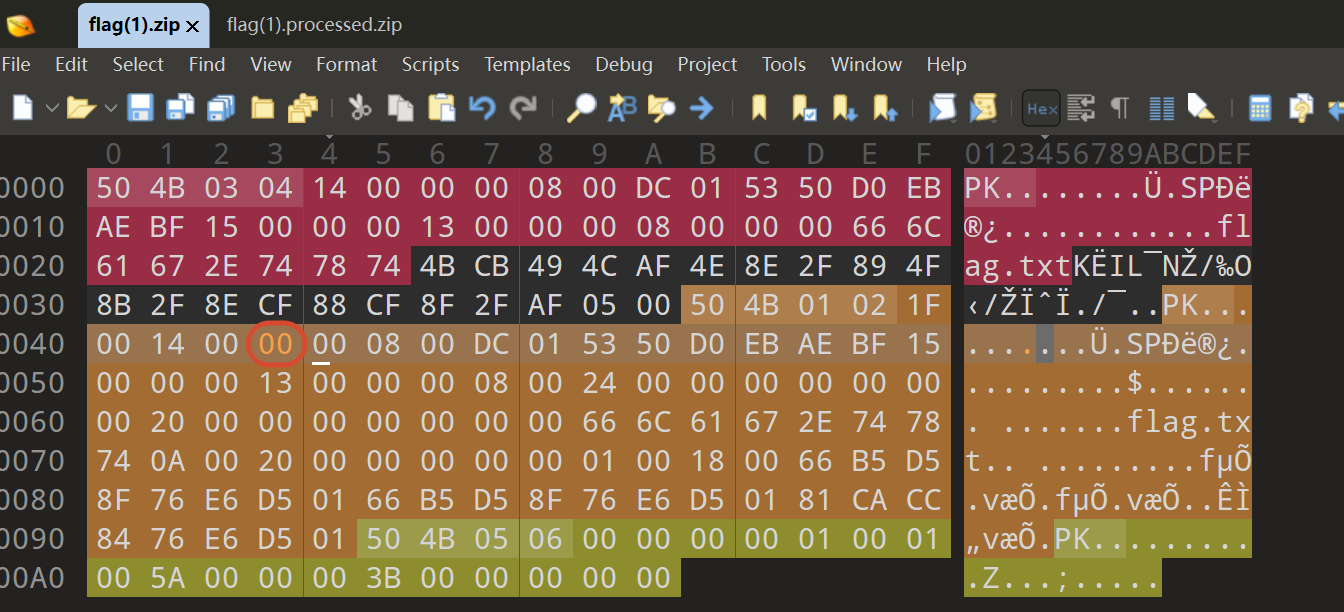Viewport: 1344px width, 612px height.
Task: Click the highlighter marker icon
Action: click(x=1201, y=107)
